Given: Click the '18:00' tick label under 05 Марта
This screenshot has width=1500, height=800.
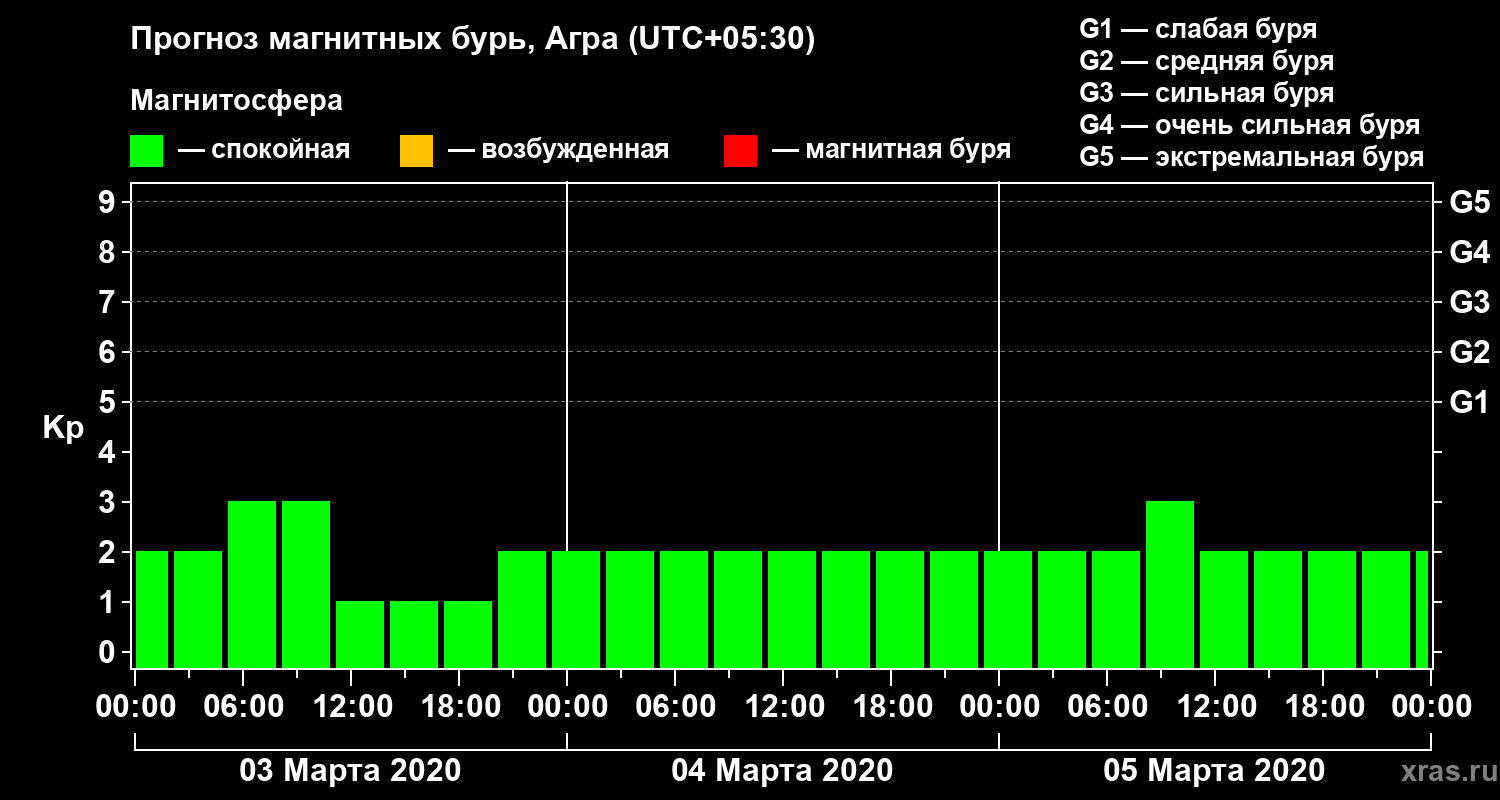Looking at the screenshot, I should tap(1323, 707).
